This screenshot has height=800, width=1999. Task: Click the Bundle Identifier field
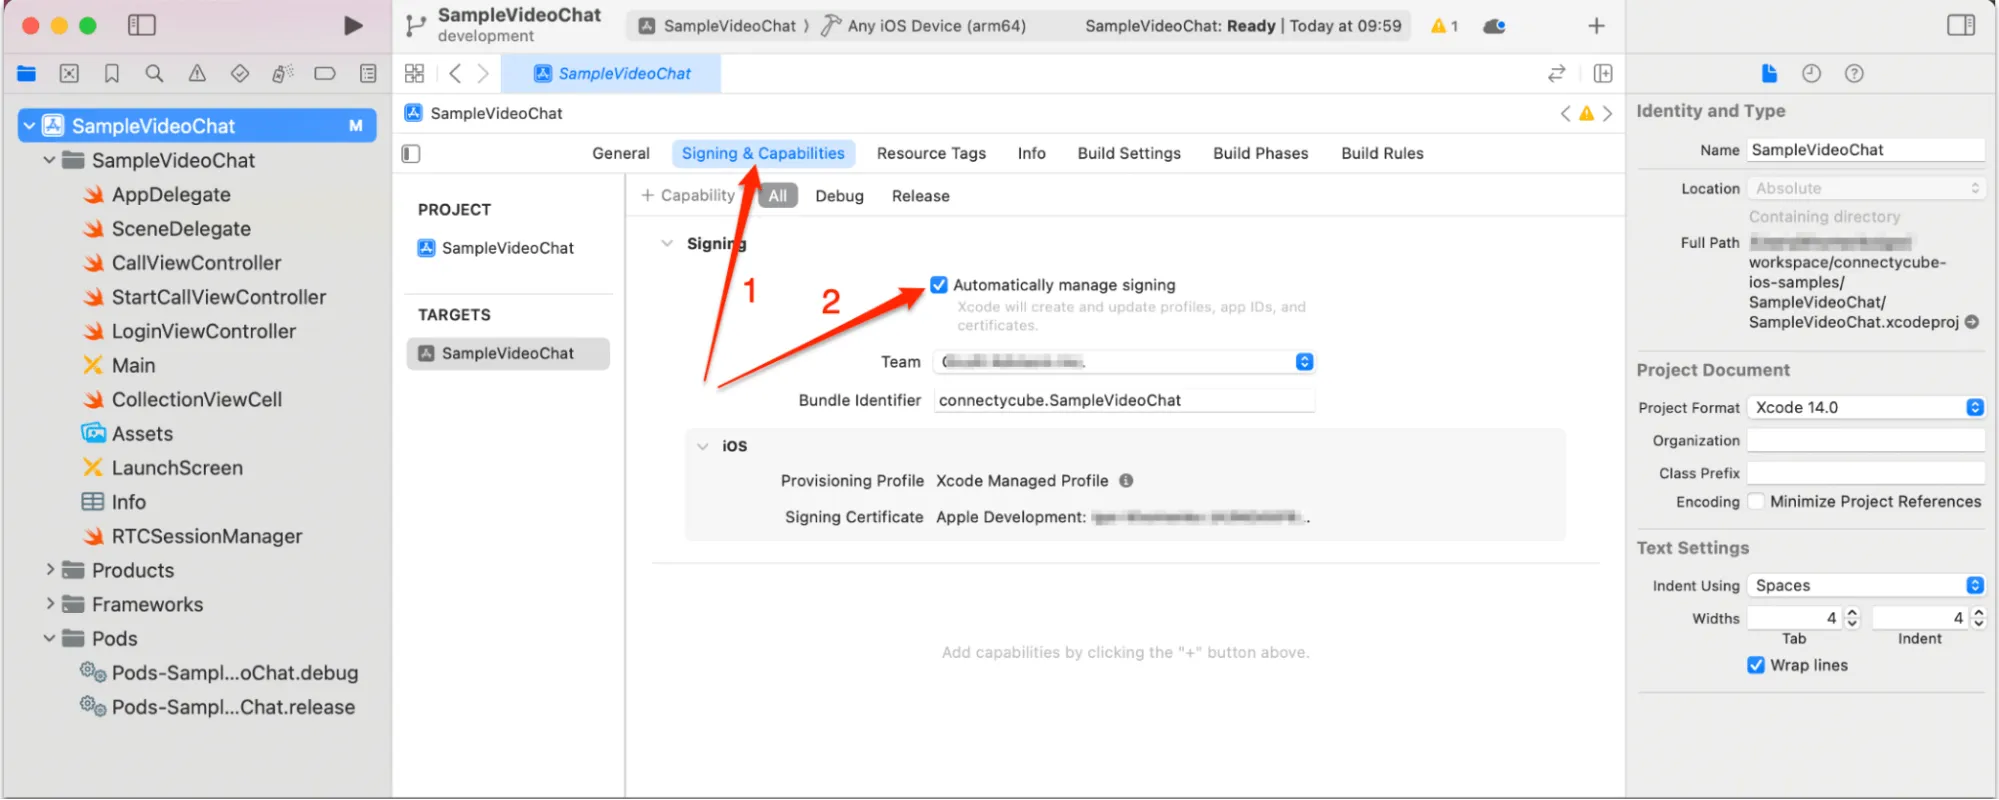pos(1124,400)
